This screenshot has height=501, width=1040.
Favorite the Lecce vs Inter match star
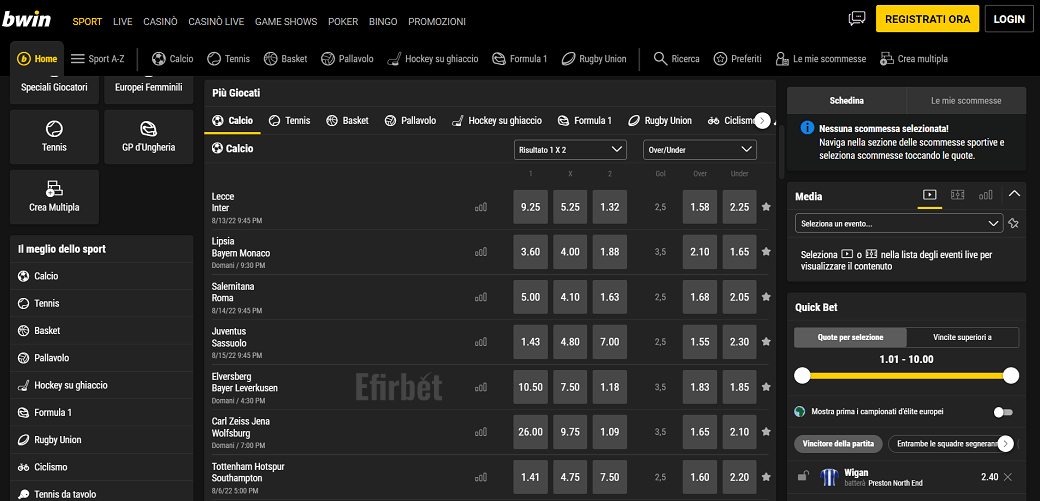[x=766, y=207]
